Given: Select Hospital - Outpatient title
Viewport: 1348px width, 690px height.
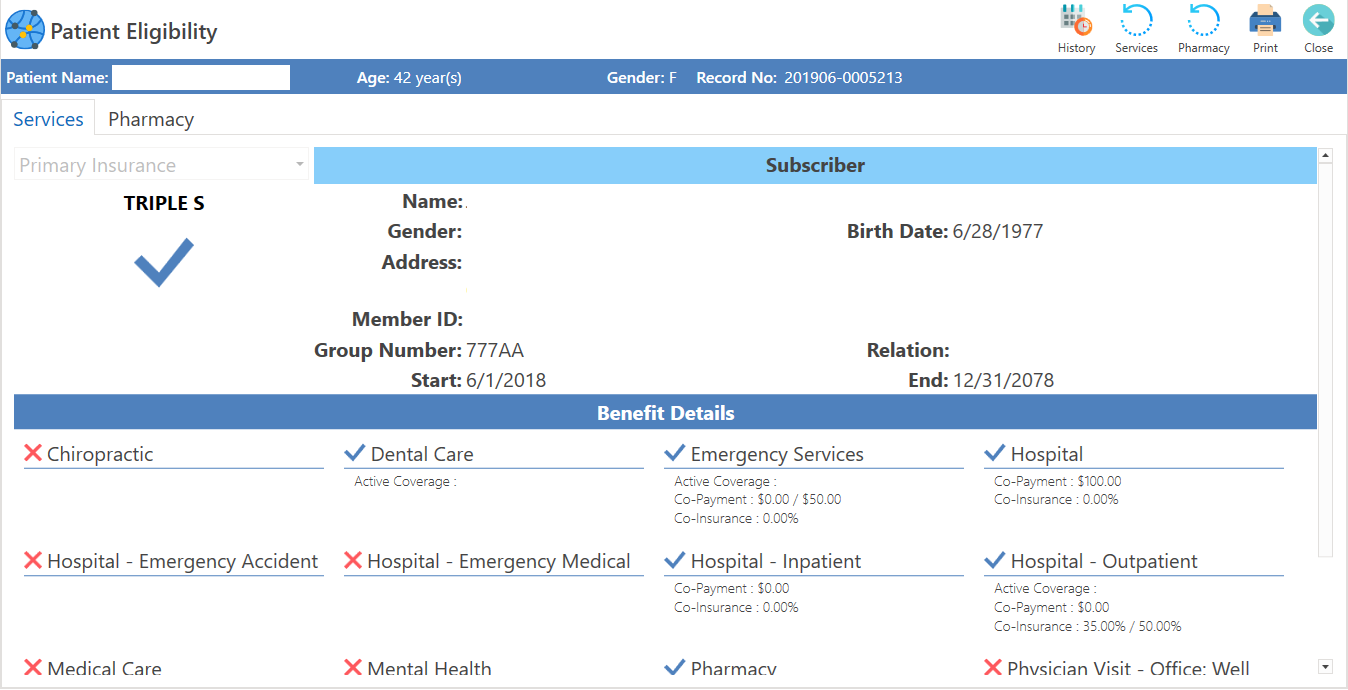Looking at the screenshot, I should coord(1104,561).
